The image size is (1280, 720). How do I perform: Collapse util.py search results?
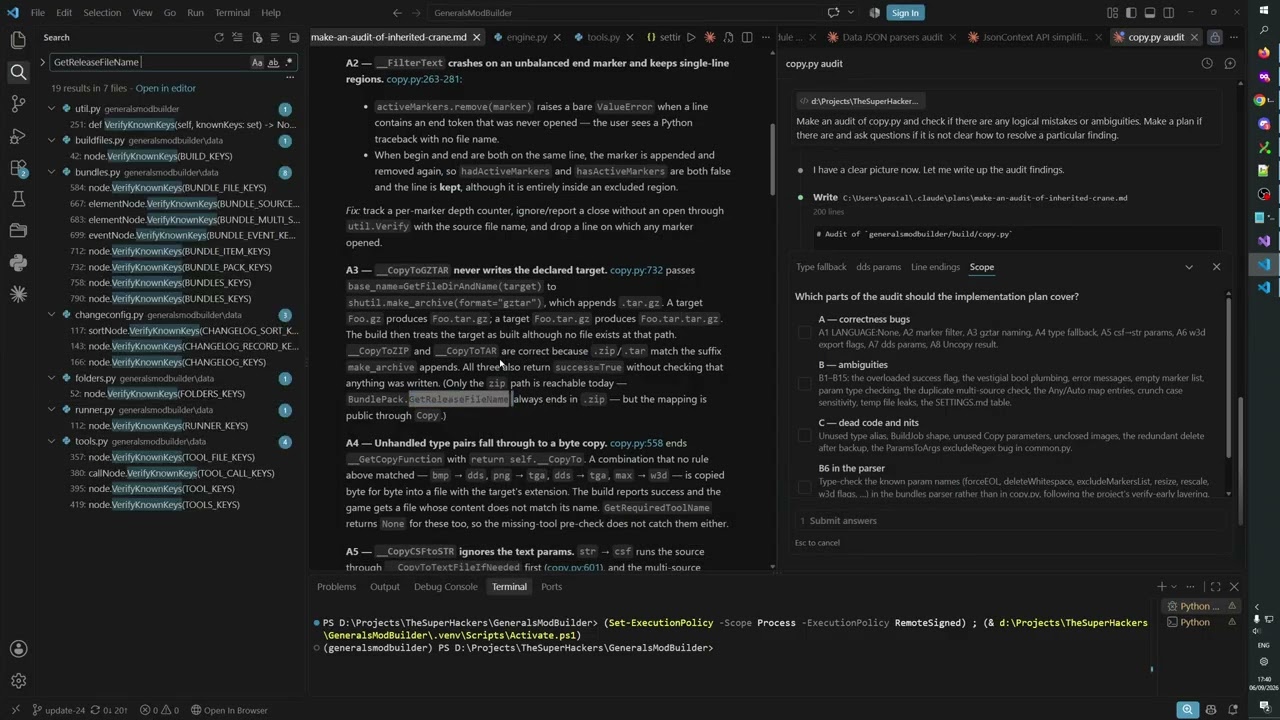tap(52, 108)
